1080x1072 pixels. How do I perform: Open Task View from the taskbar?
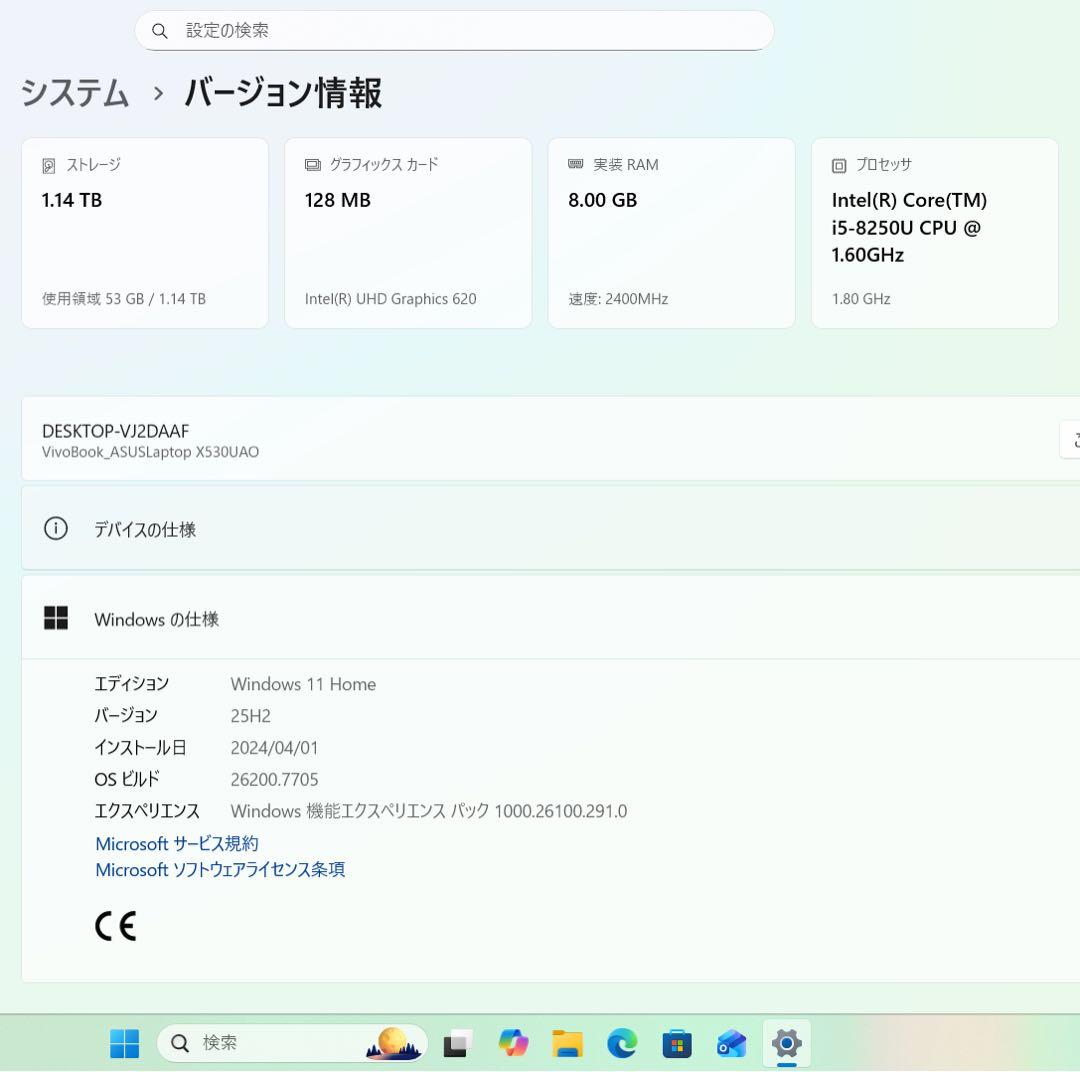point(457,1042)
